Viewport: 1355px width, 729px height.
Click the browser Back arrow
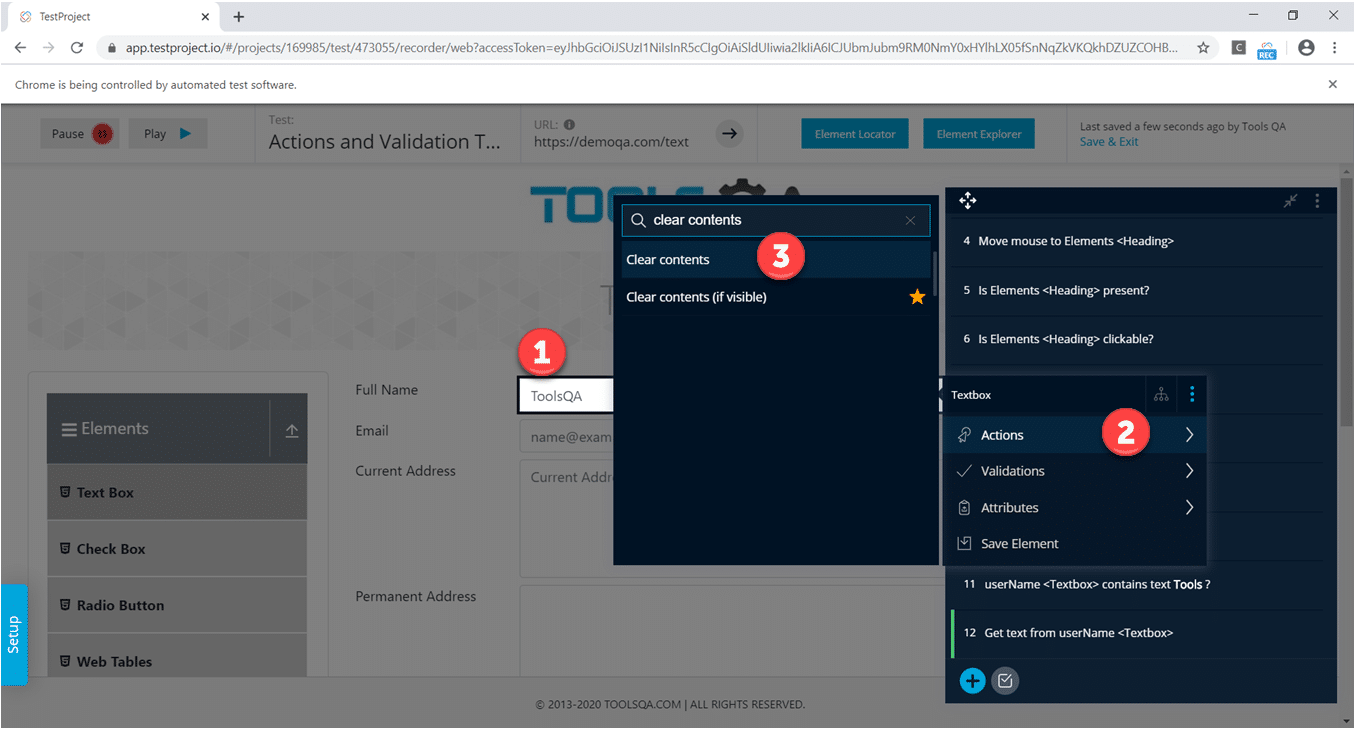pyautogui.click(x=20, y=47)
